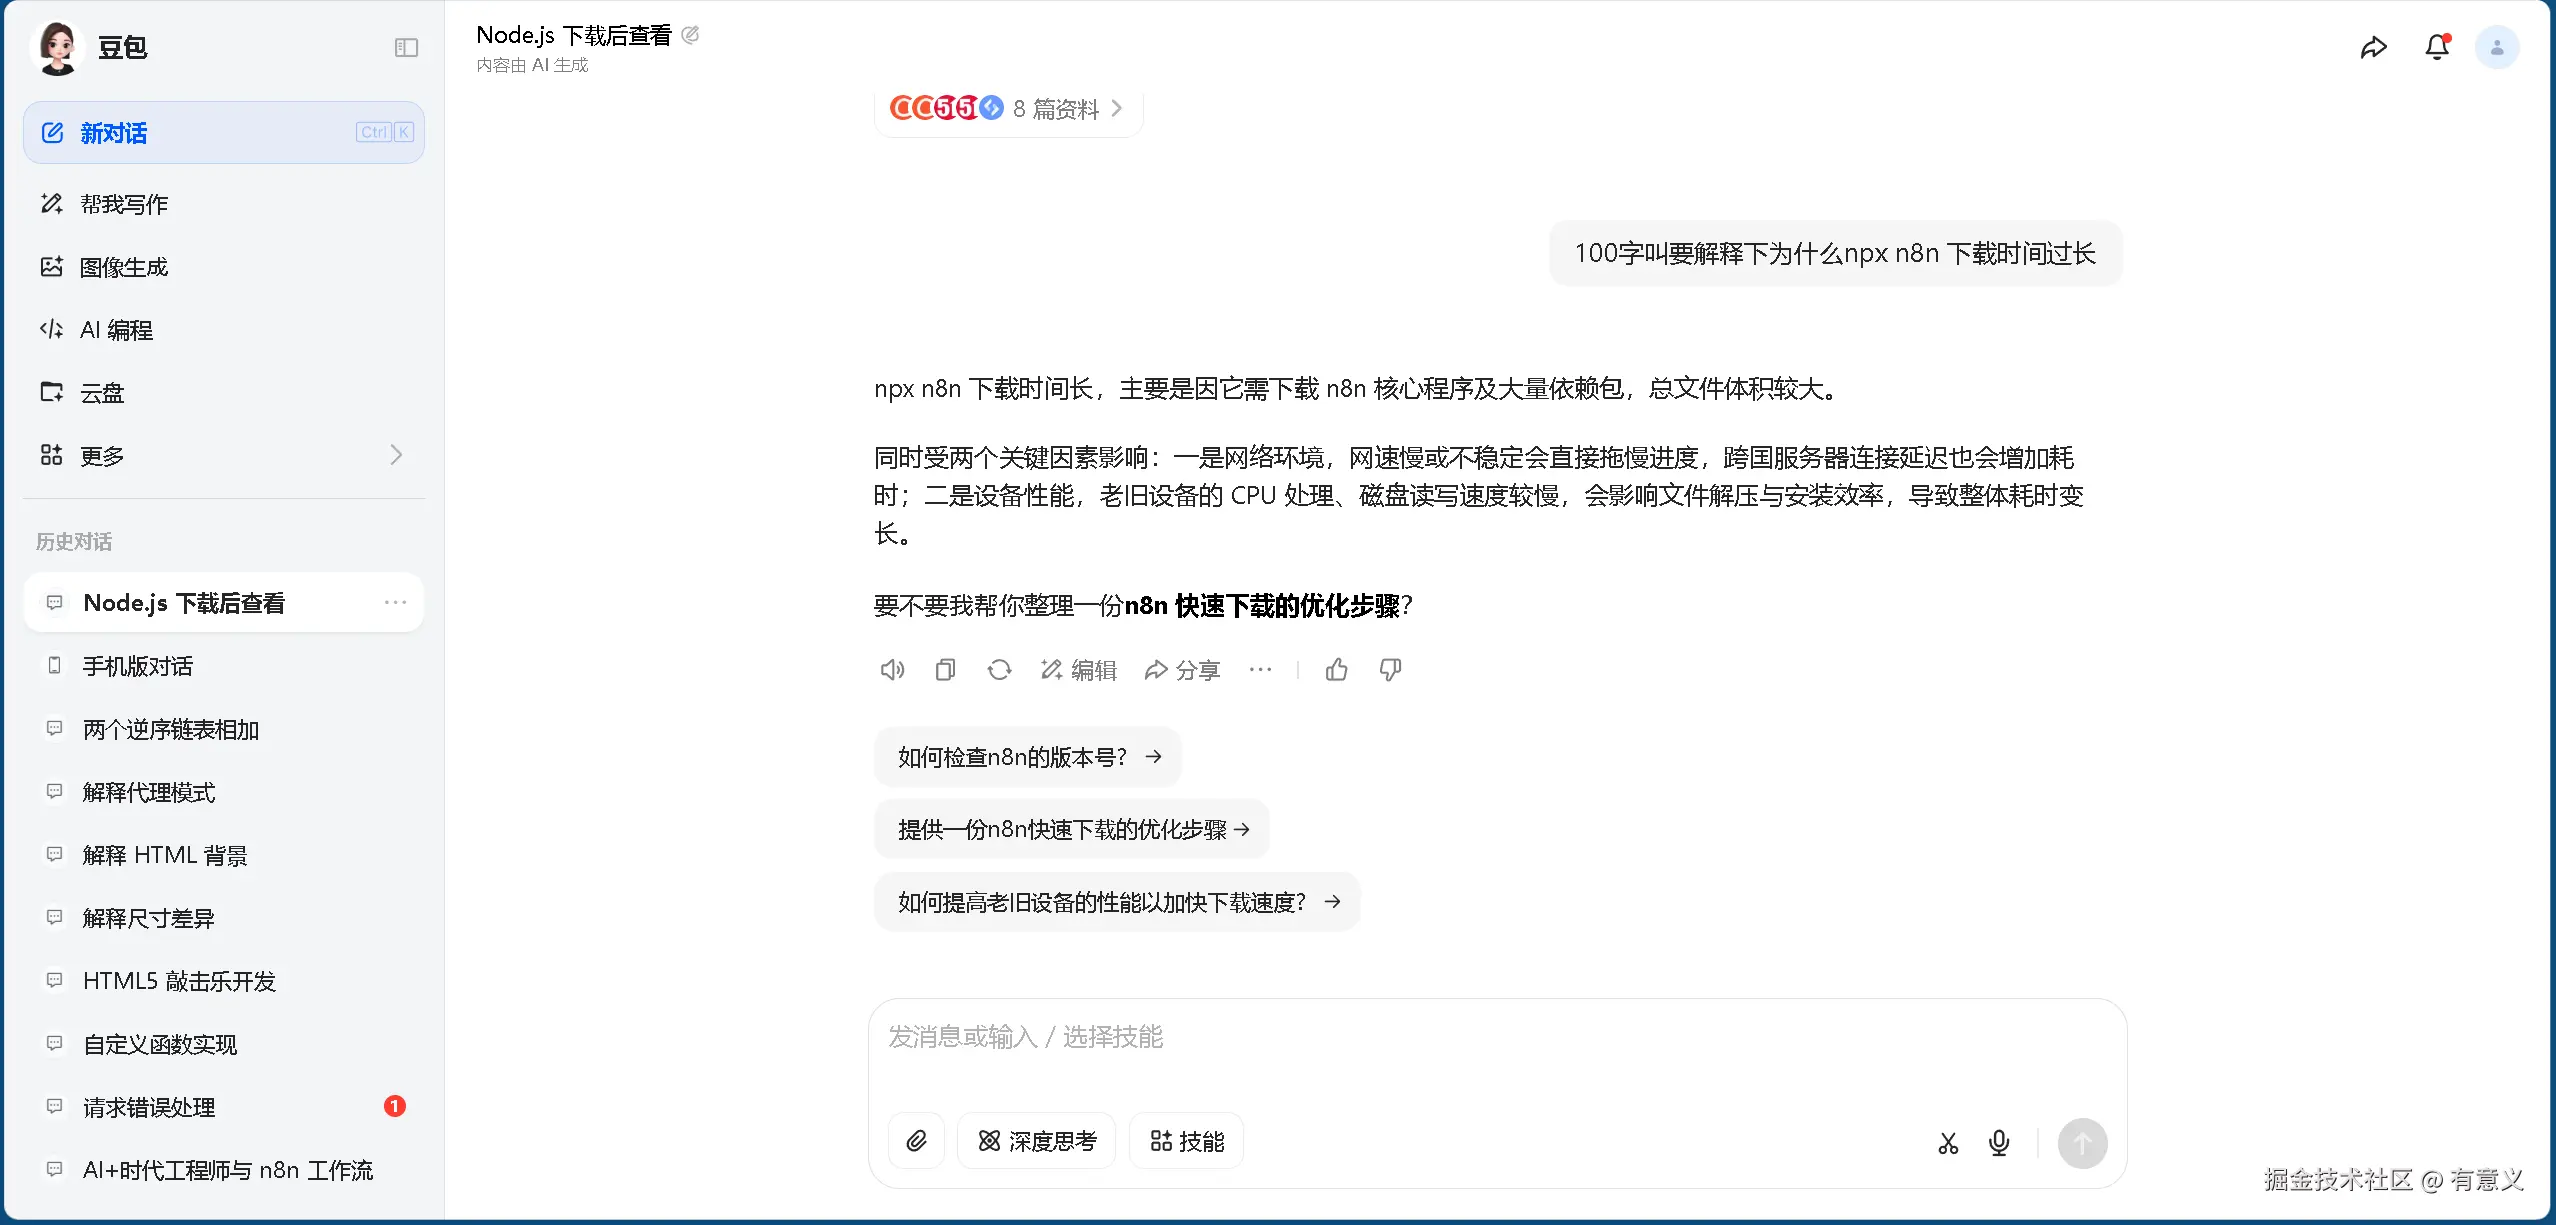The image size is (2556, 1225).
Task: Click the scissors screenshot icon
Action: (x=1948, y=1143)
